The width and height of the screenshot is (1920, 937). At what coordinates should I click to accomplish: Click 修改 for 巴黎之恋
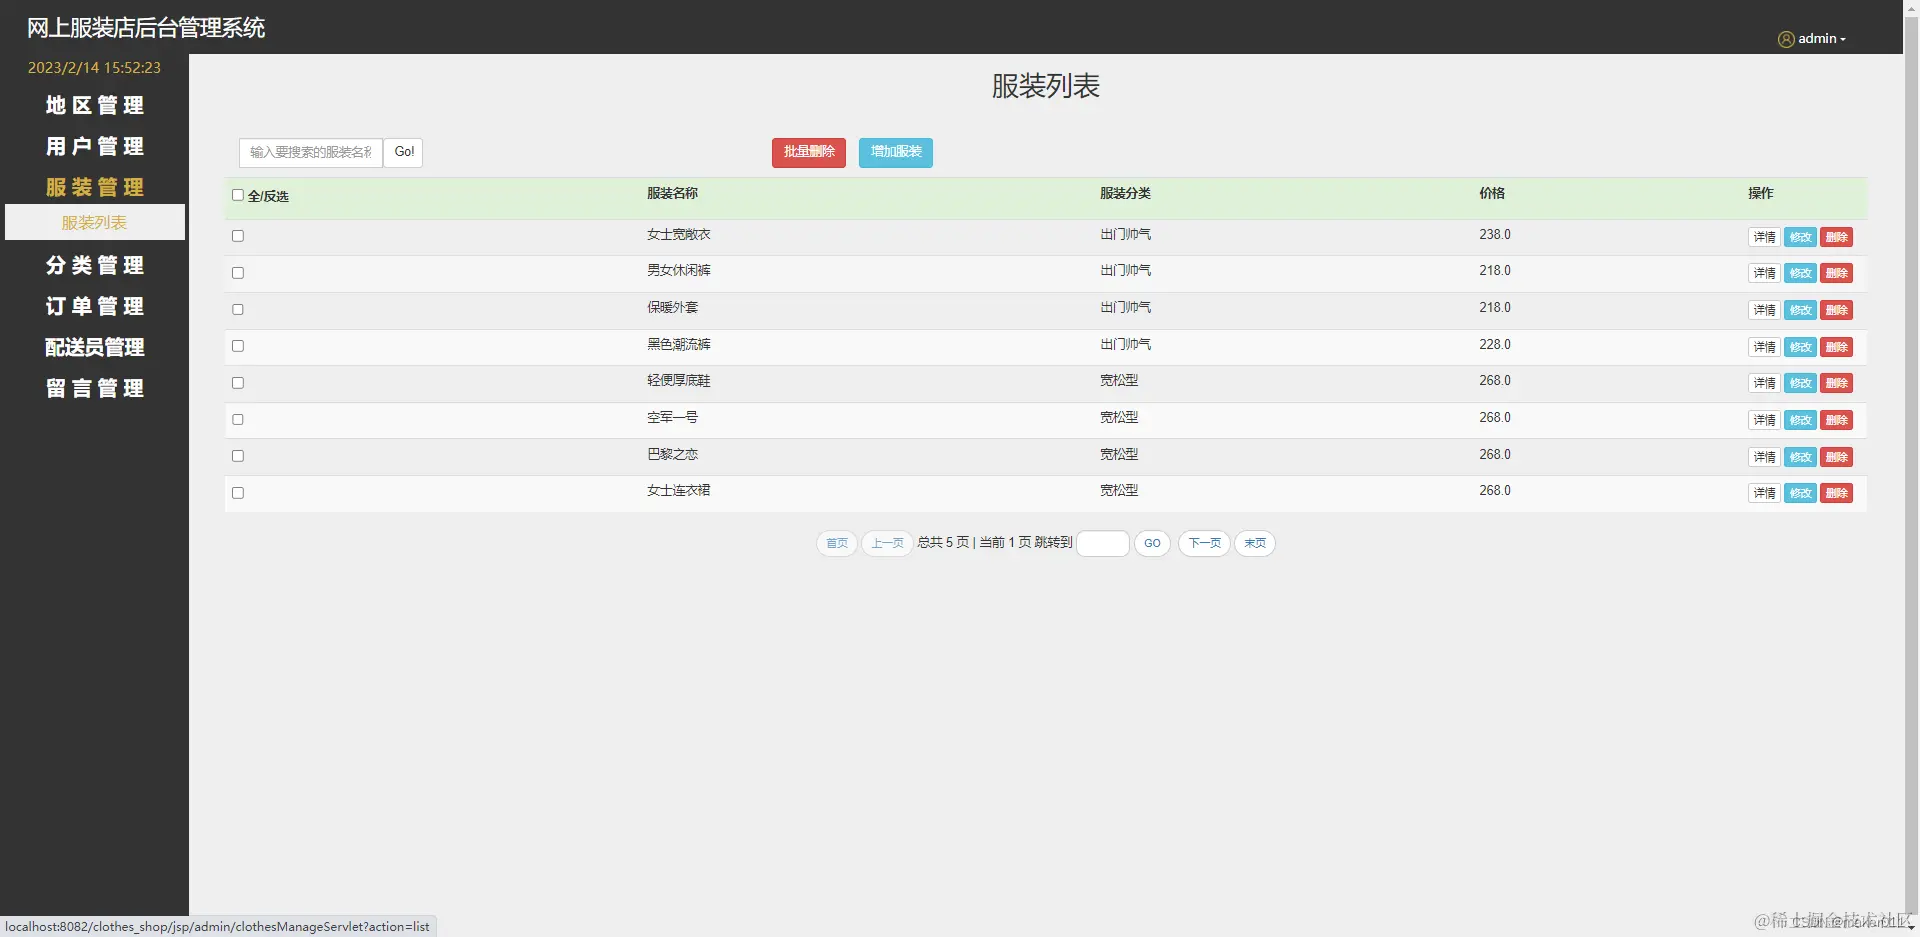coord(1800,457)
